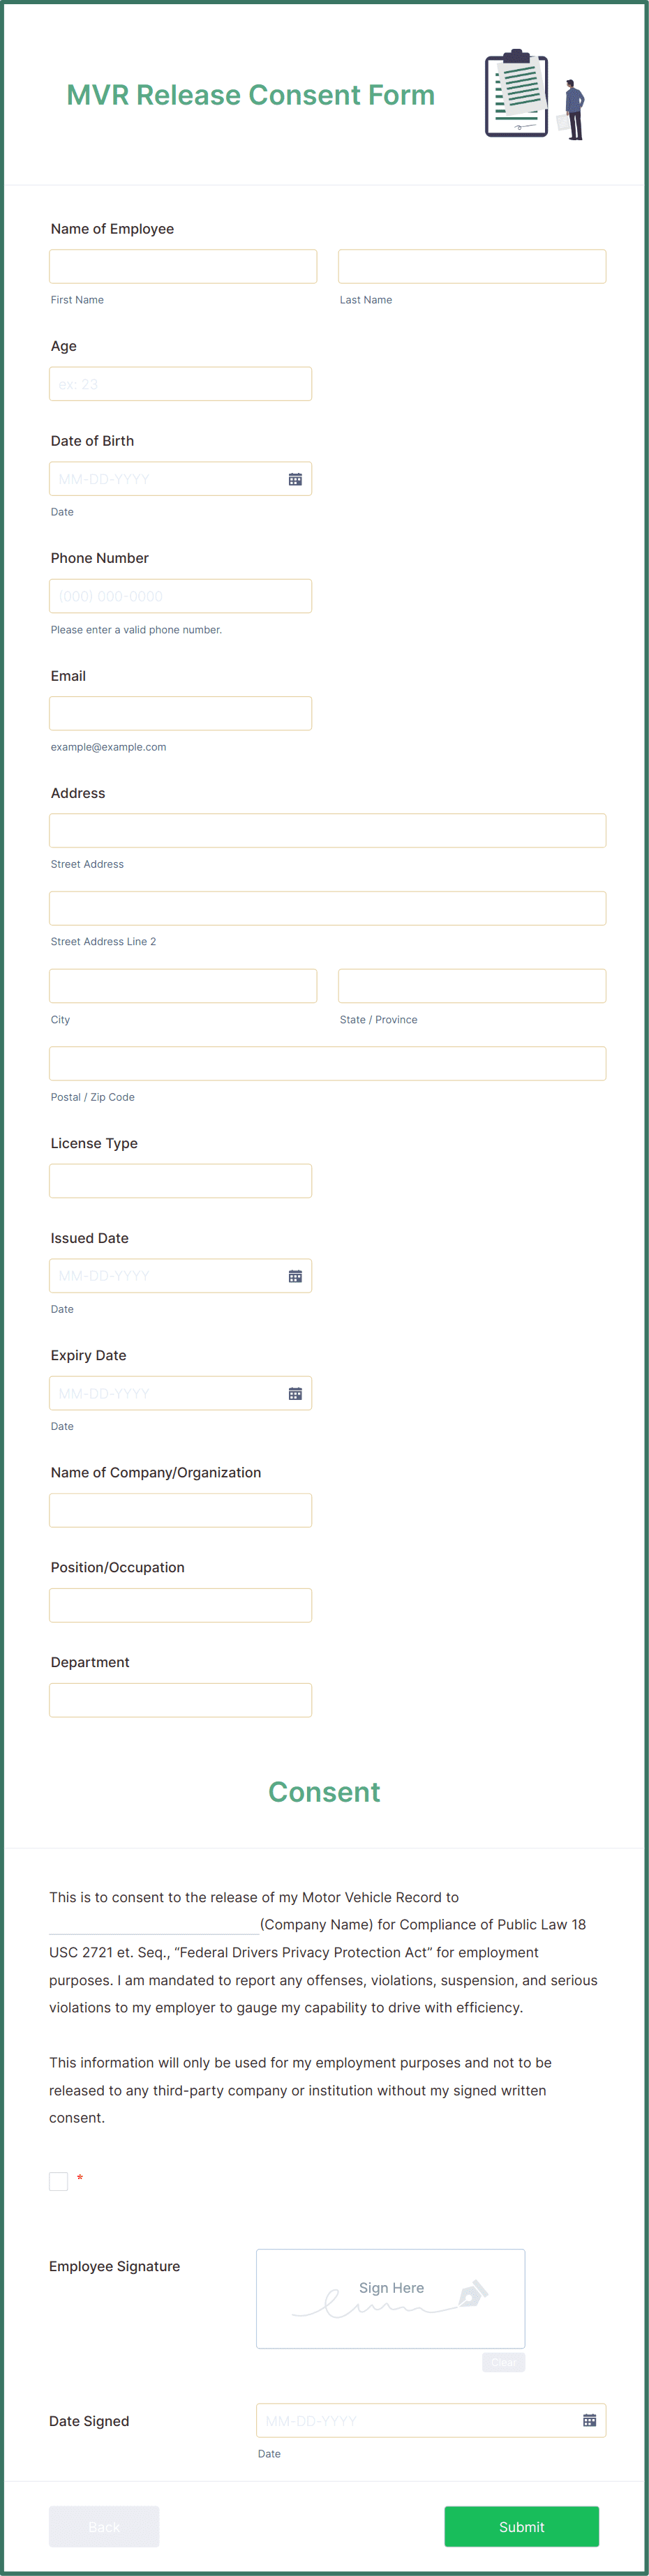The image size is (649, 2576).
Task: Focus the Street Address field
Action: coord(327,831)
